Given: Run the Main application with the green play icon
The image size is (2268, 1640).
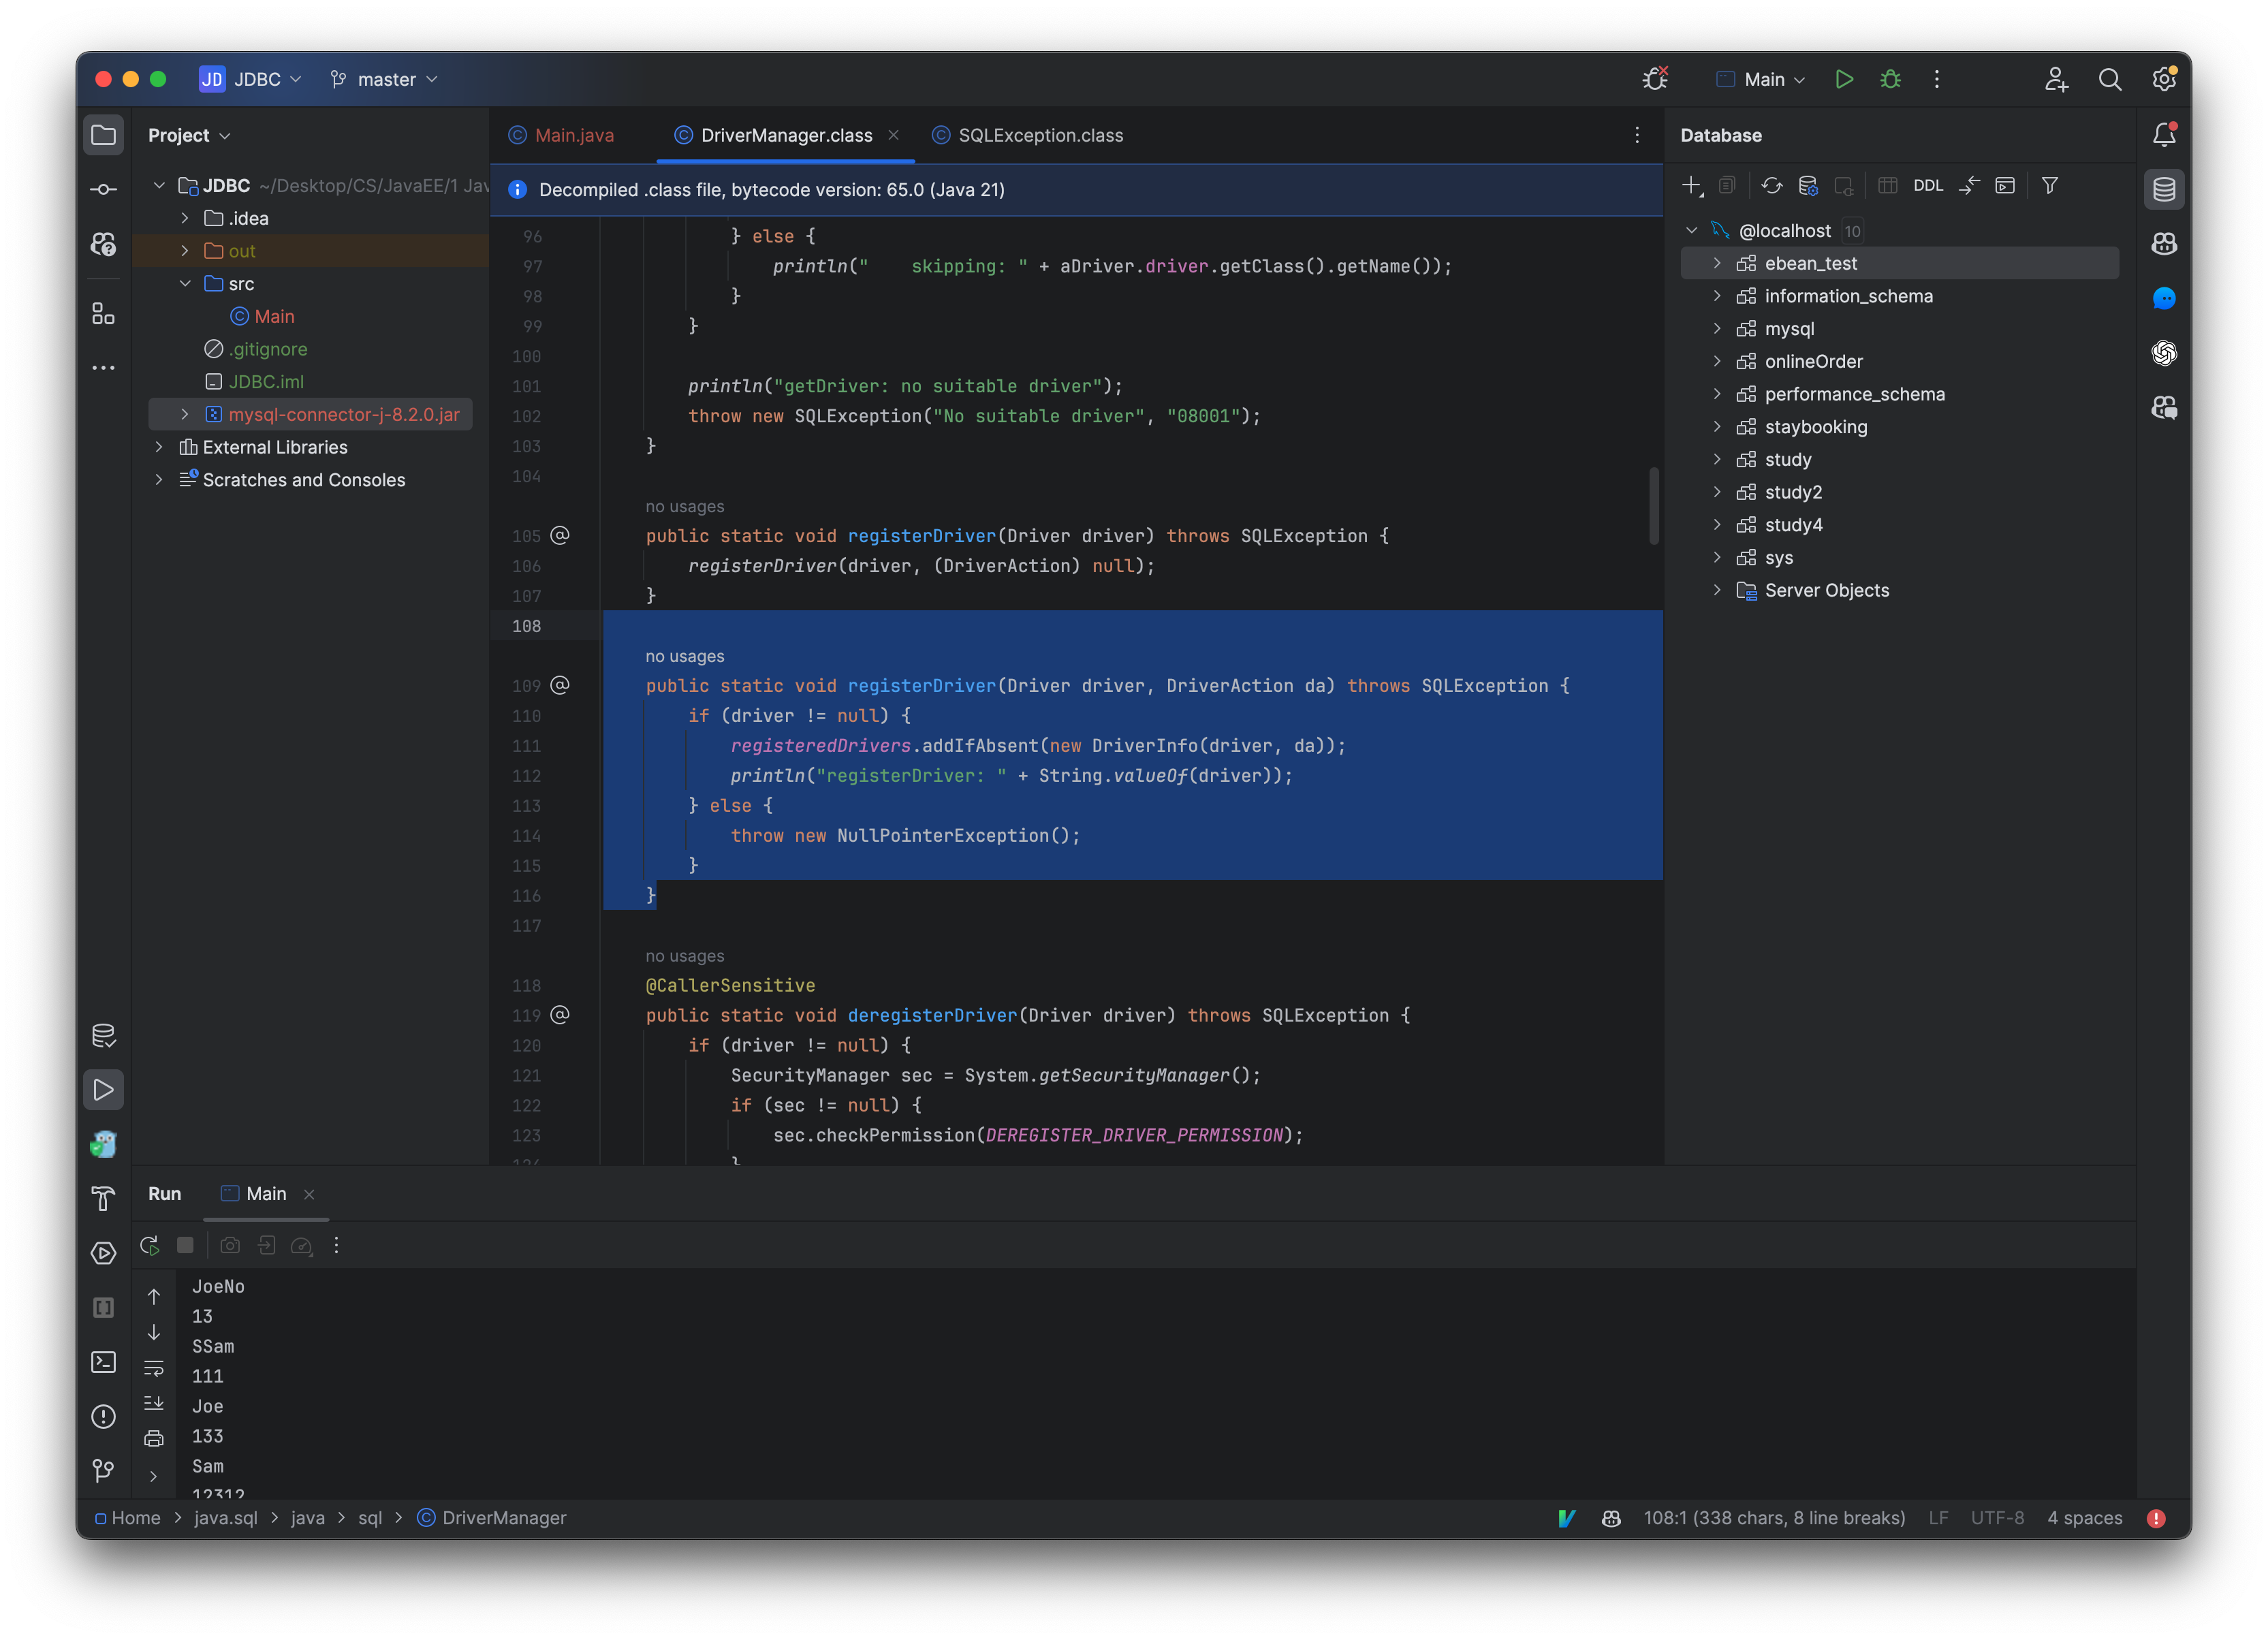Looking at the screenshot, I should [1845, 79].
